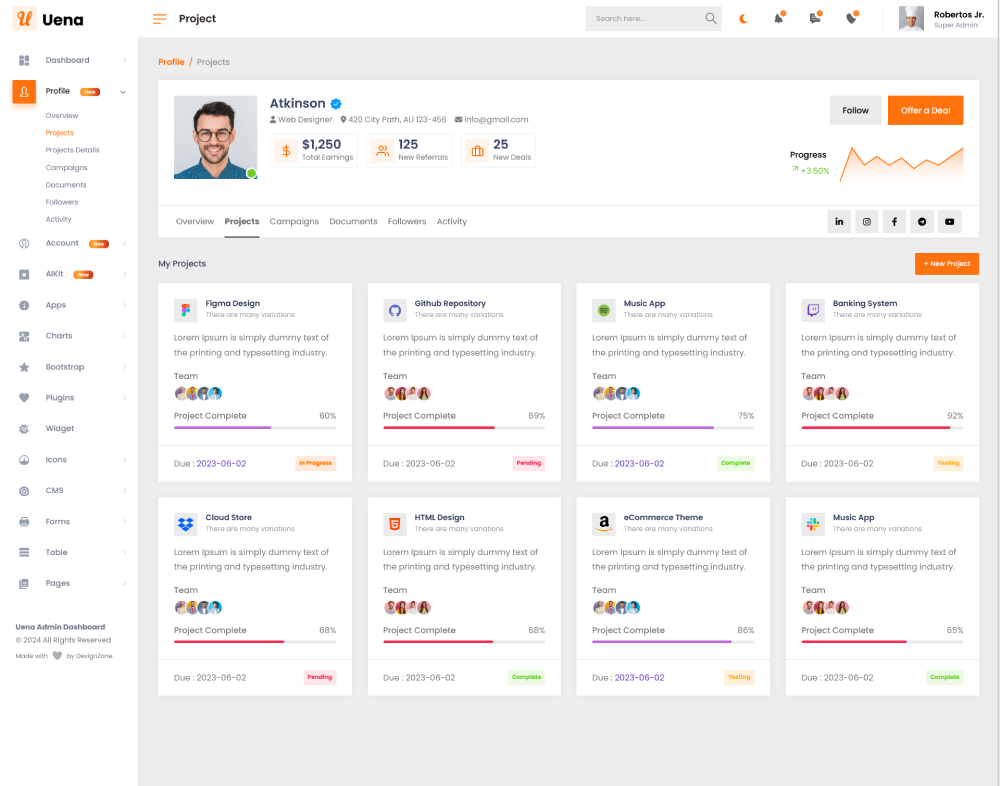
Task: Click the Dropbox icon on Cloud Store
Action: click(186, 524)
